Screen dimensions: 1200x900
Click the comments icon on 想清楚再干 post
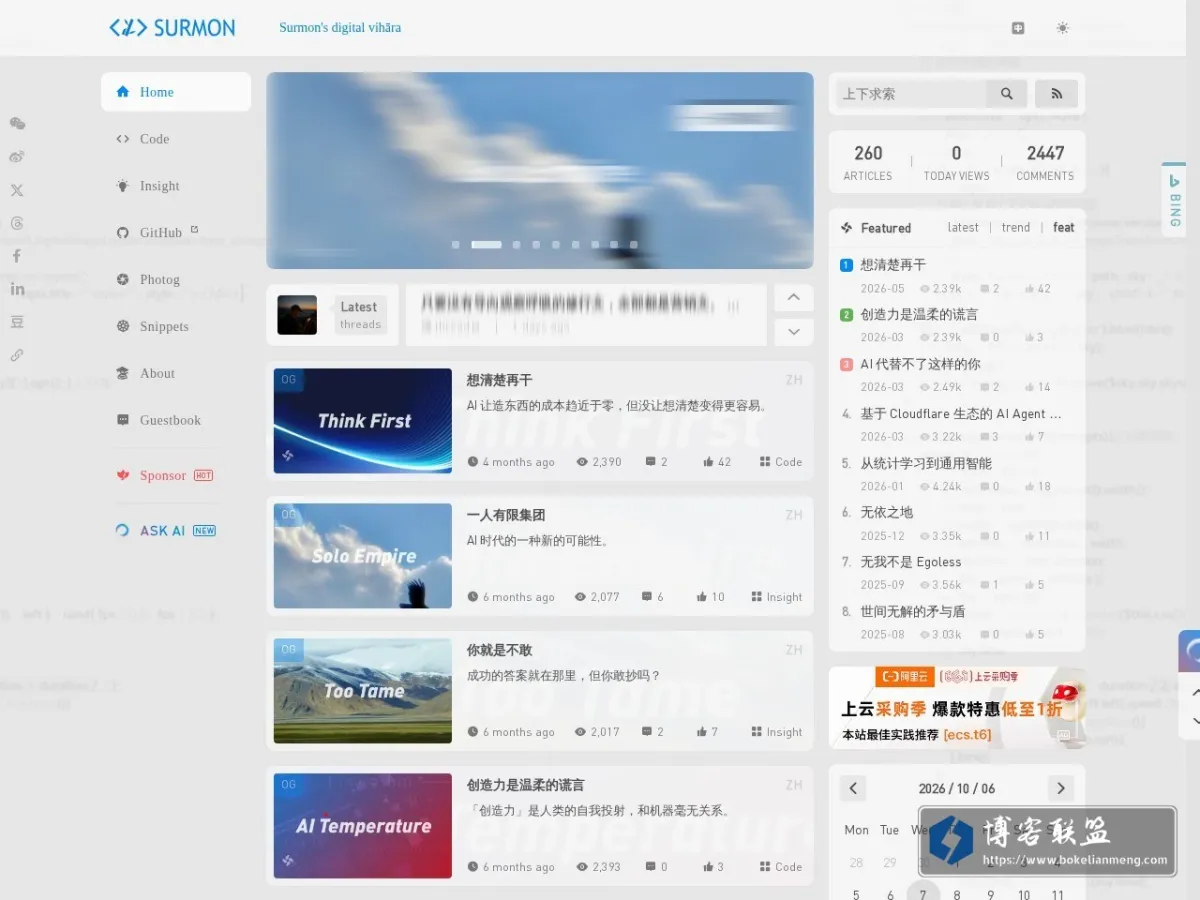tap(651, 462)
